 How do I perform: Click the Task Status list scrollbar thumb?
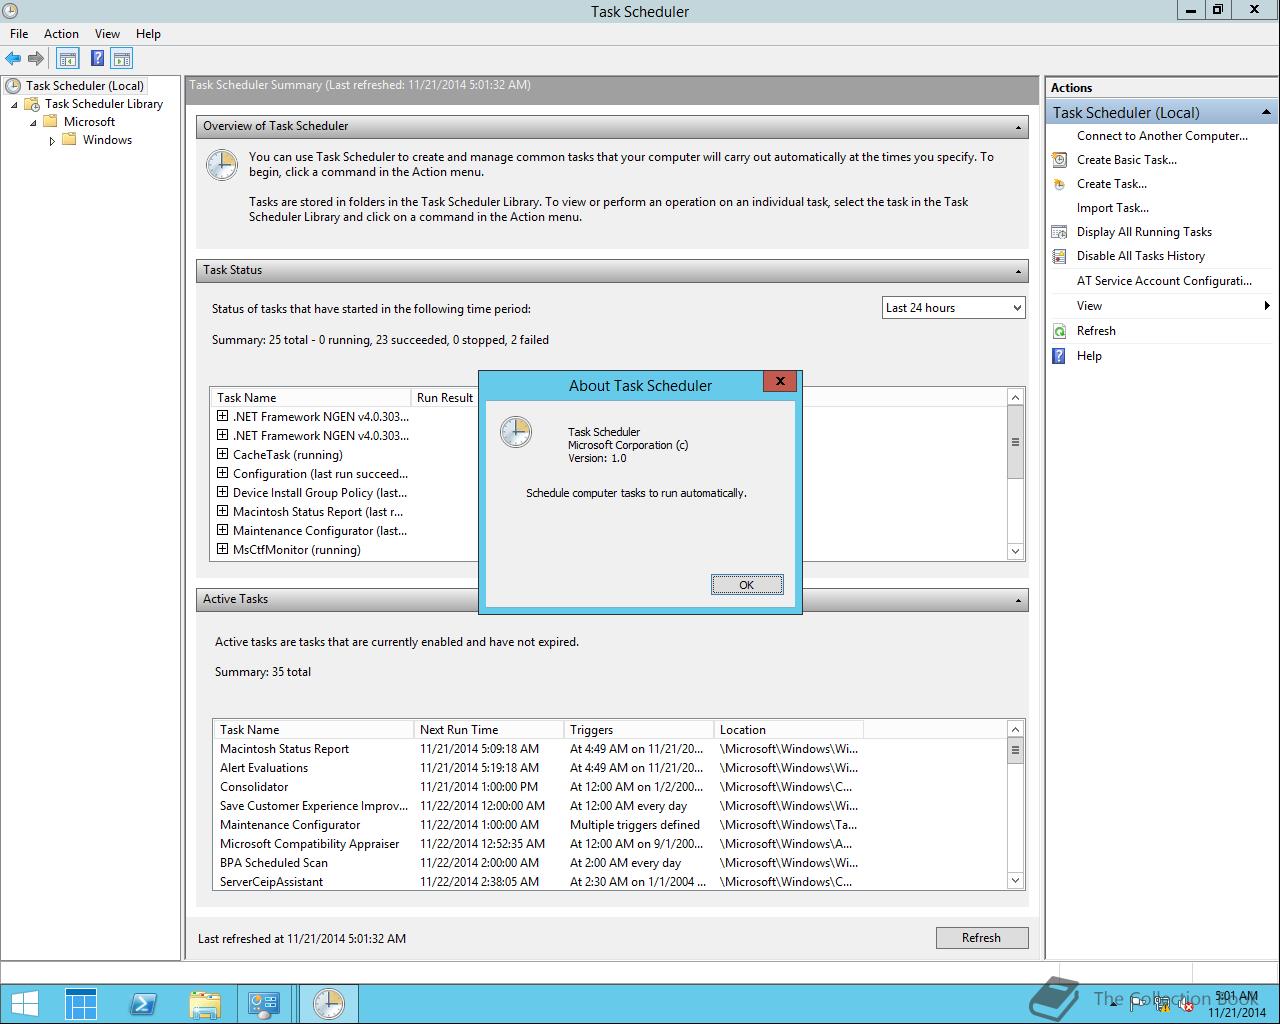(1016, 442)
